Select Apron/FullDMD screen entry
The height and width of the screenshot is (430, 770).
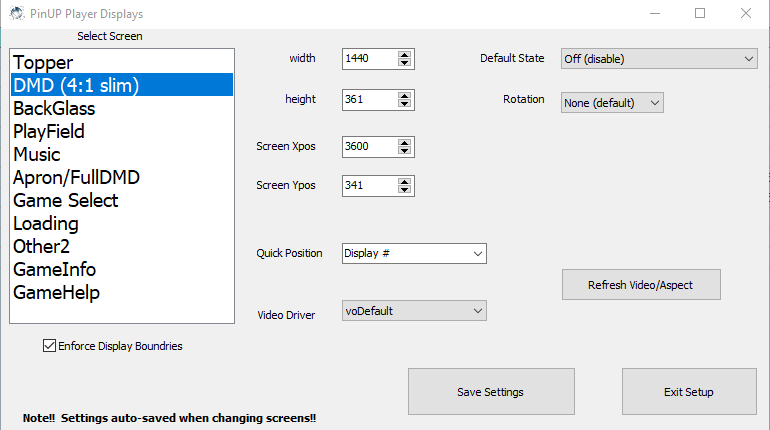tap(122, 177)
